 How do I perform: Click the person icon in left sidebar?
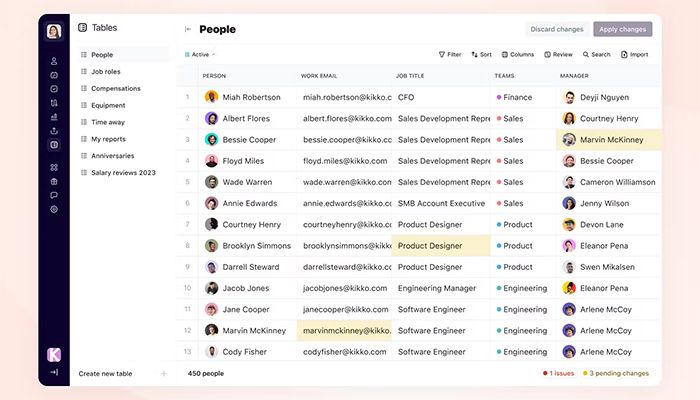point(54,61)
